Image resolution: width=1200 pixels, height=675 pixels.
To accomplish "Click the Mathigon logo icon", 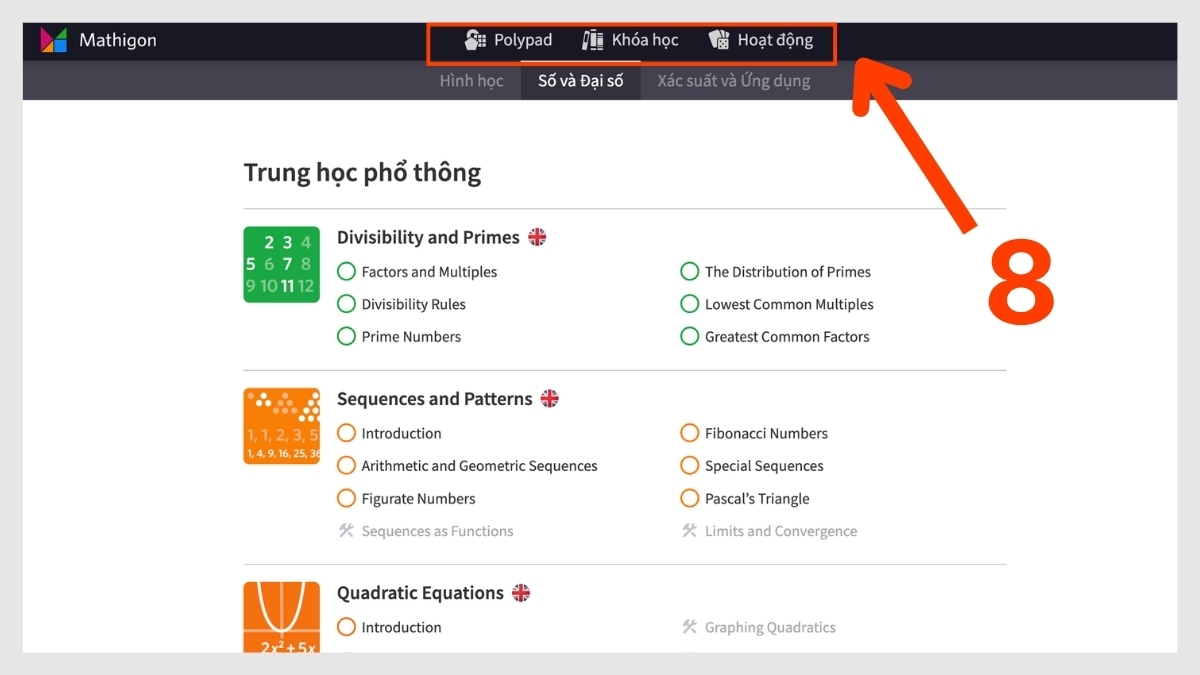I will coord(54,40).
